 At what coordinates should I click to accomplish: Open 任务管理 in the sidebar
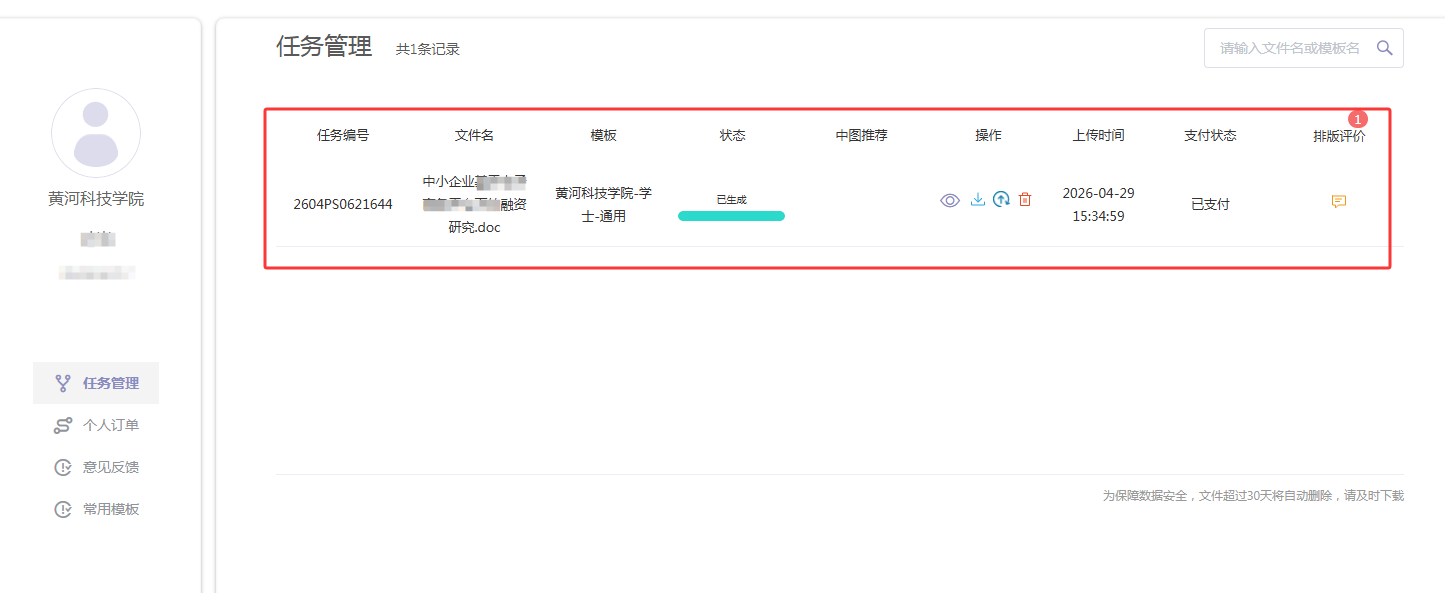[96, 383]
